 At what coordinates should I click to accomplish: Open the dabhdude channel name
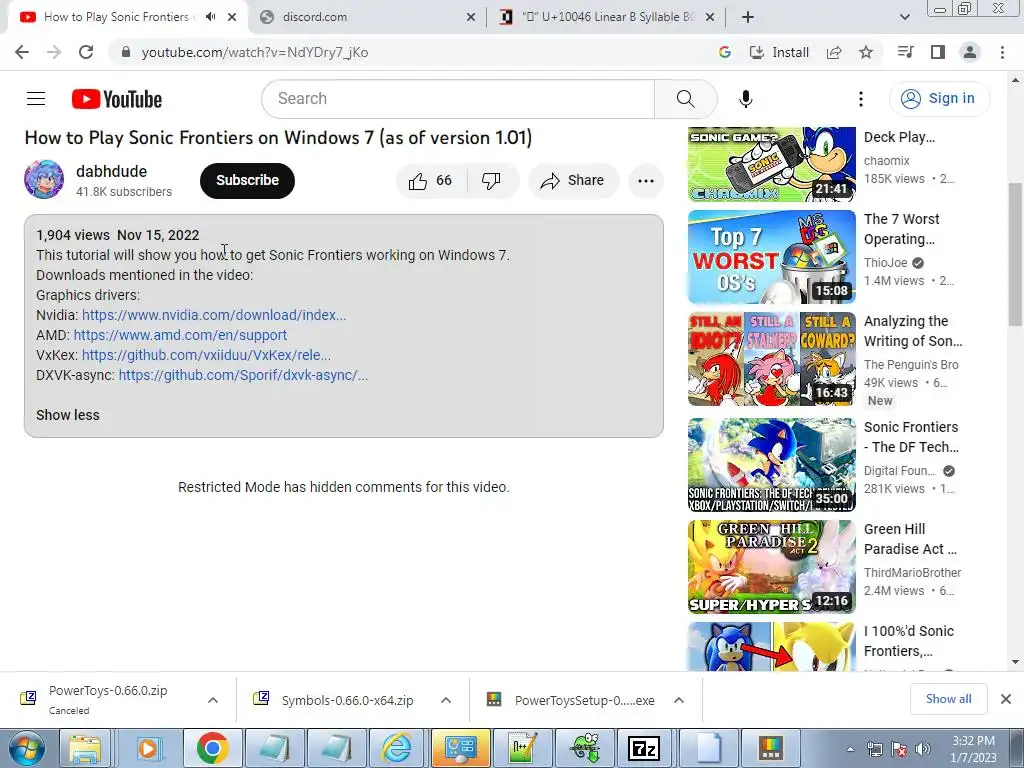112,172
